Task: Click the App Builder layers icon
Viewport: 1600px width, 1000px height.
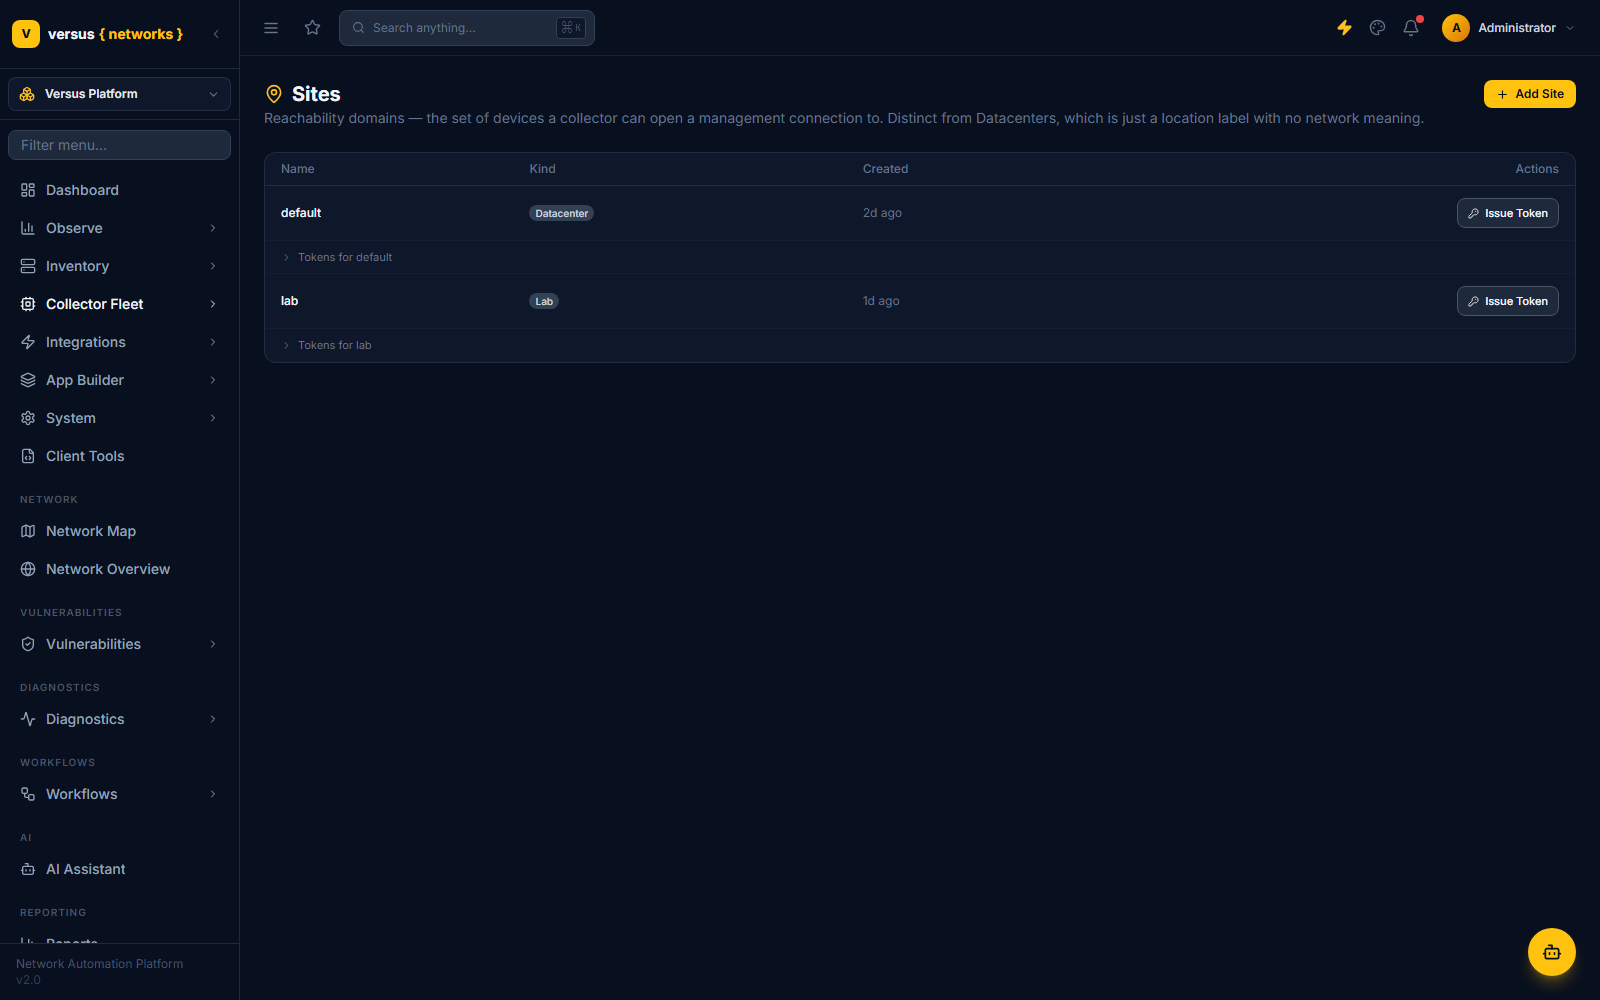Action: pyautogui.click(x=28, y=380)
